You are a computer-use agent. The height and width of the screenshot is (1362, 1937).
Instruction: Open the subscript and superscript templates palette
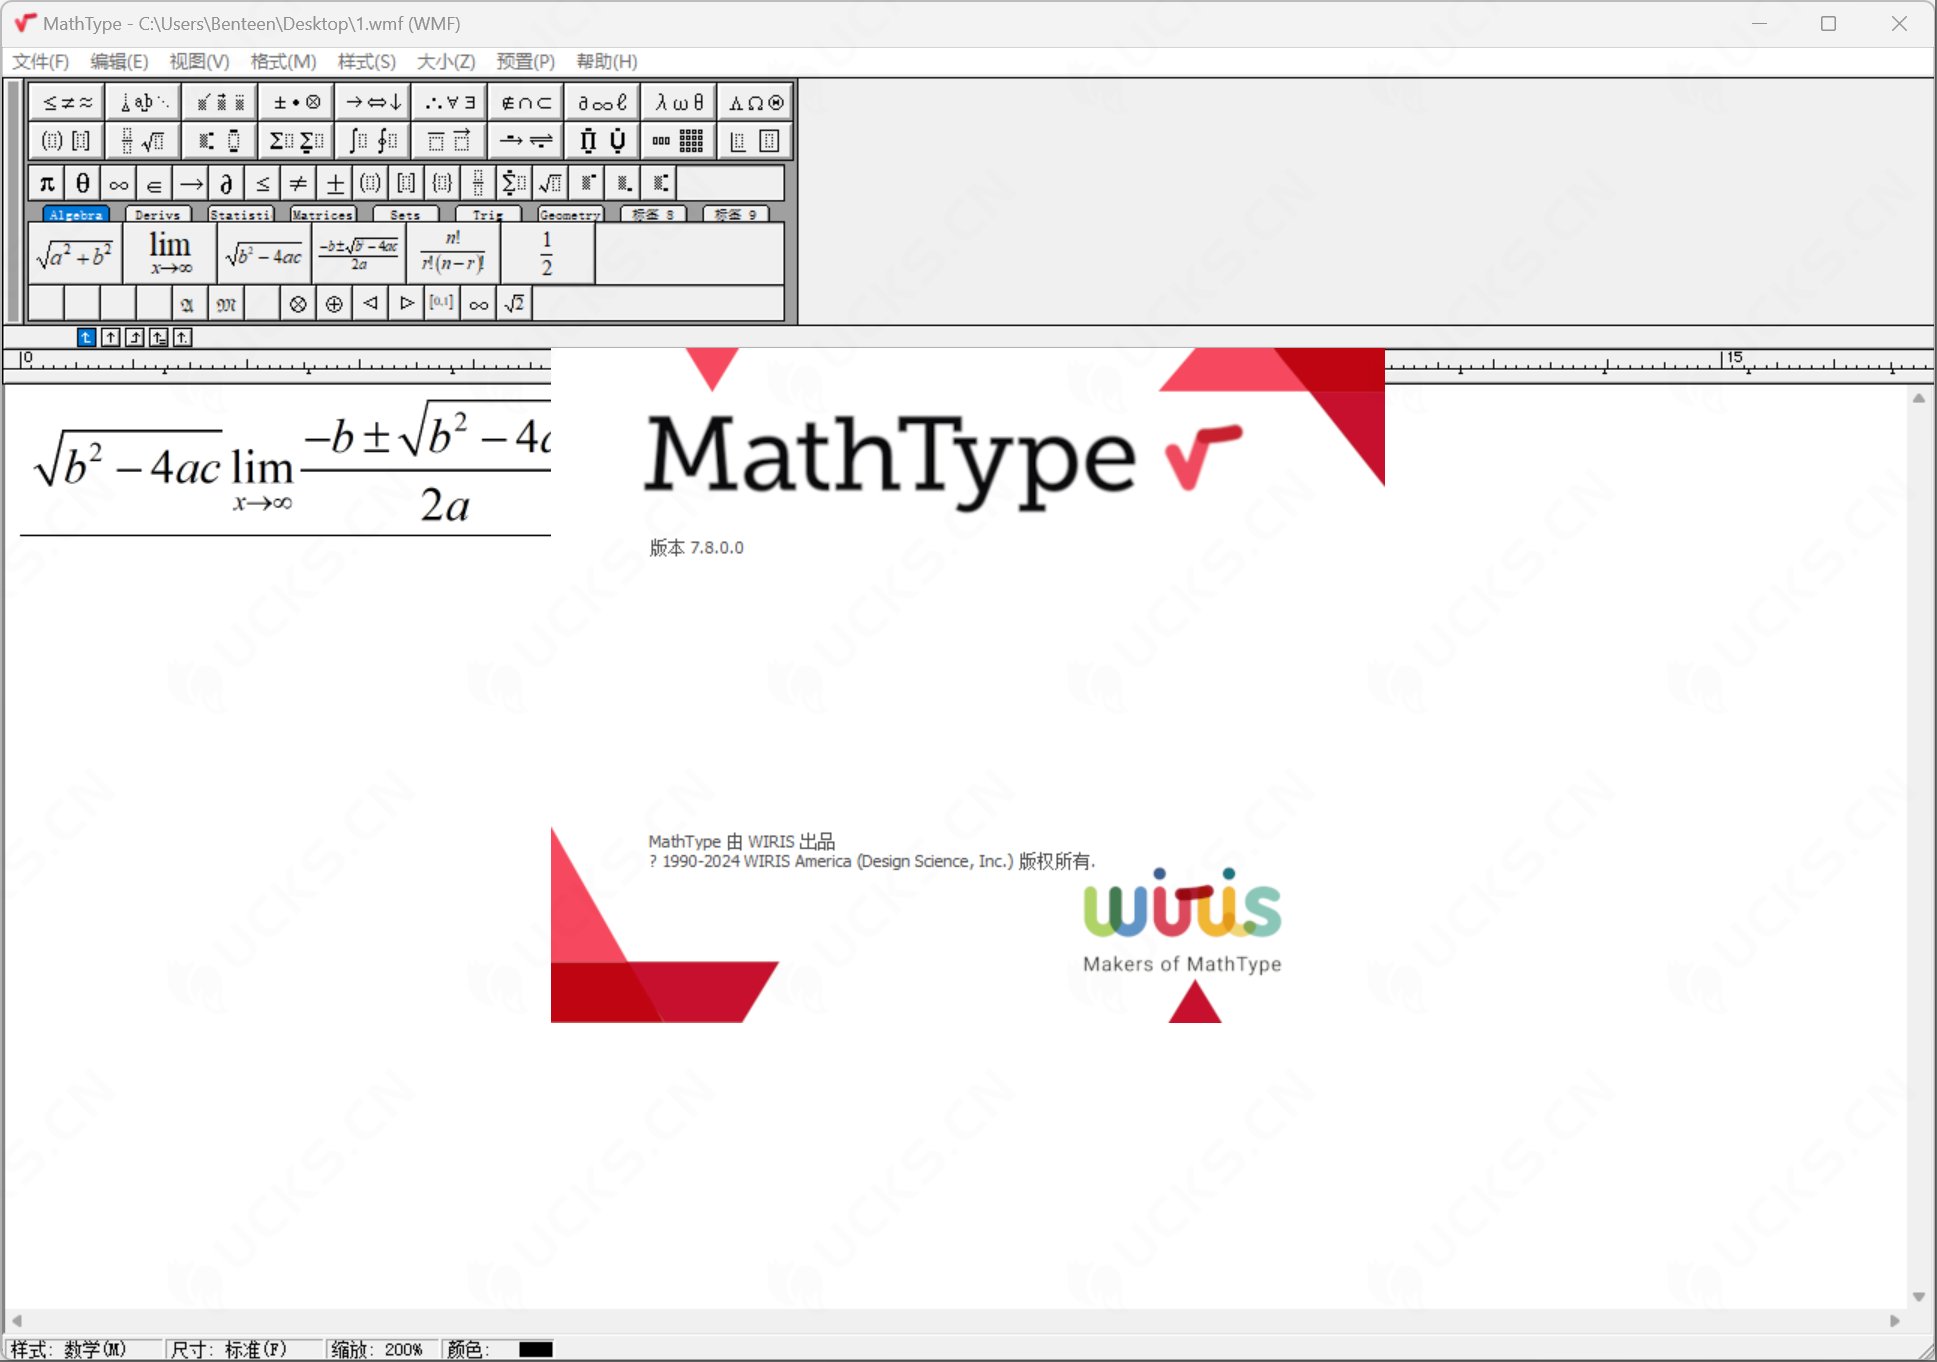(x=220, y=141)
